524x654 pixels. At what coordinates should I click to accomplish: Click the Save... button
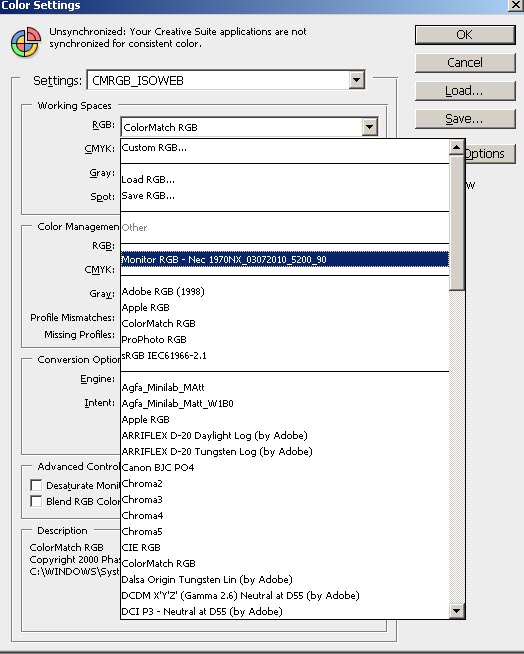(x=465, y=119)
